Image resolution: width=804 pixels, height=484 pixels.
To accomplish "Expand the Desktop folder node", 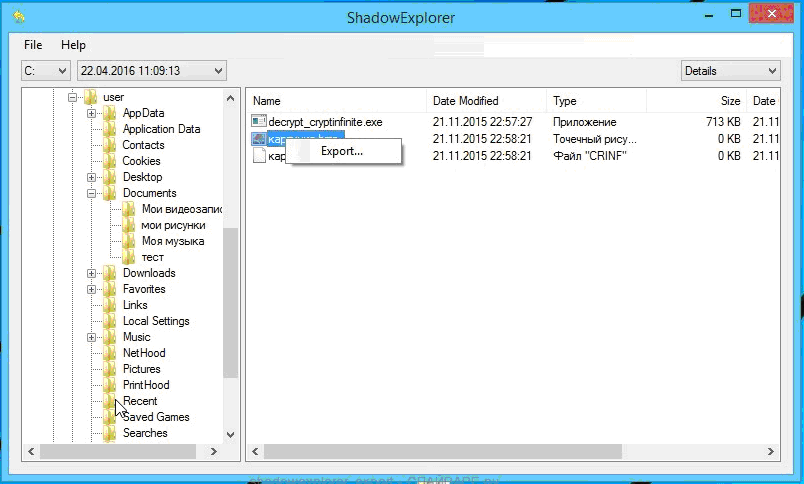I will pos(91,177).
